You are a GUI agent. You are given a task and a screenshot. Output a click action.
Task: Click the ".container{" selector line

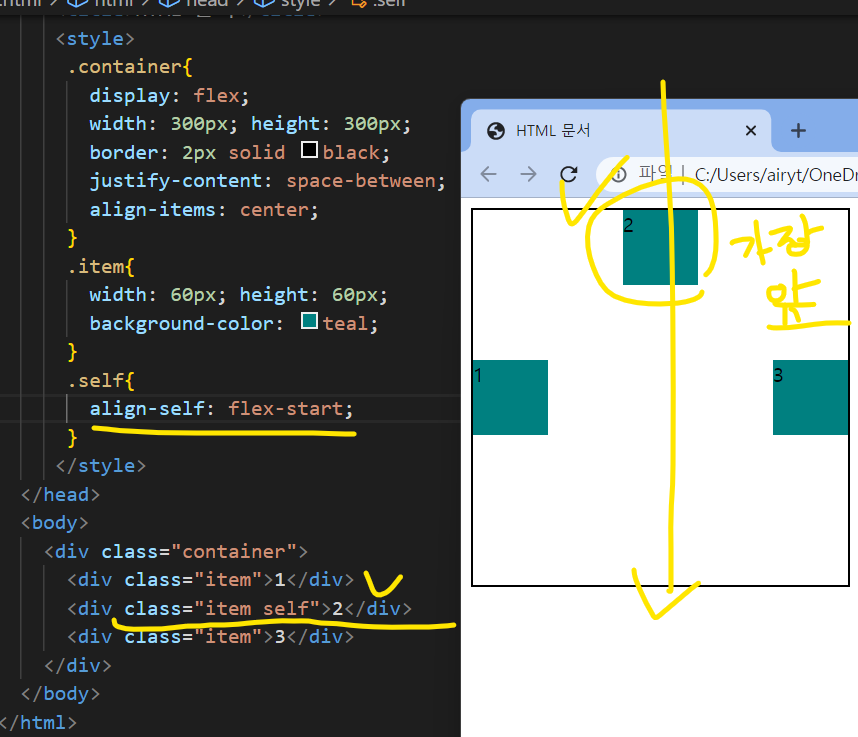[x=130, y=67]
